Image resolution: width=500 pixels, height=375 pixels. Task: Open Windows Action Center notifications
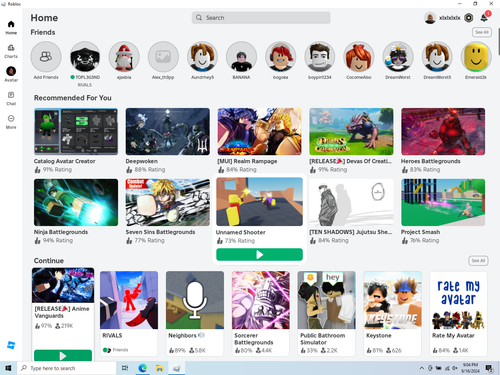tap(489, 368)
